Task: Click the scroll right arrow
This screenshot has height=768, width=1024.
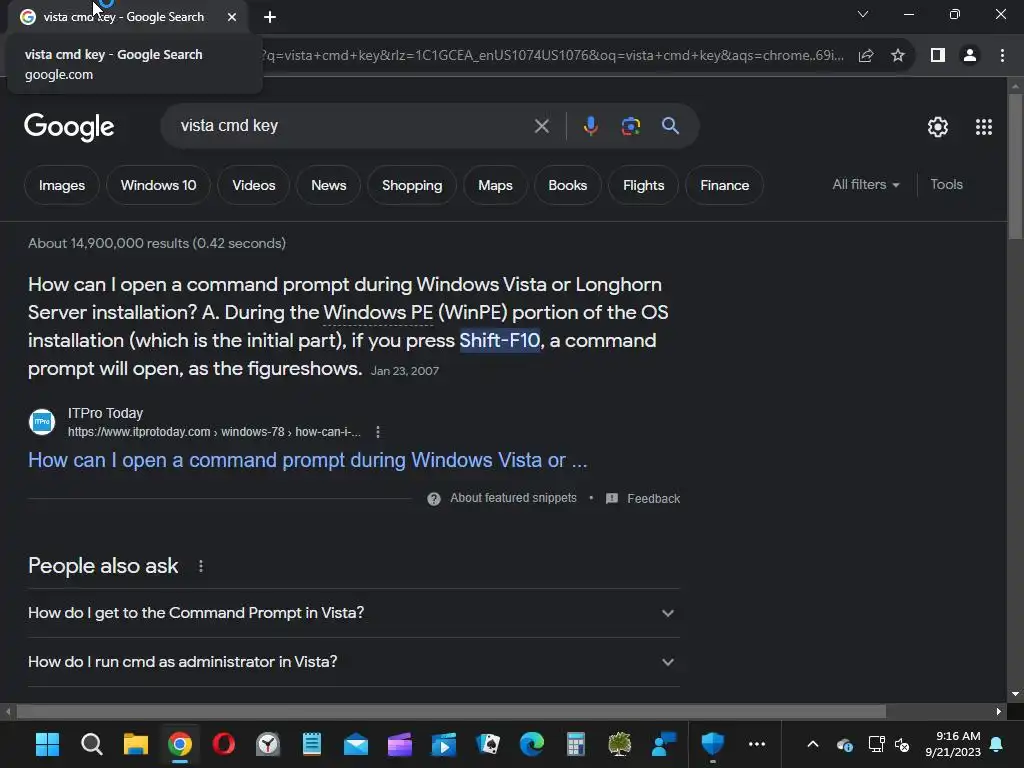Action: pyautogui.click(x=999, y=711)
